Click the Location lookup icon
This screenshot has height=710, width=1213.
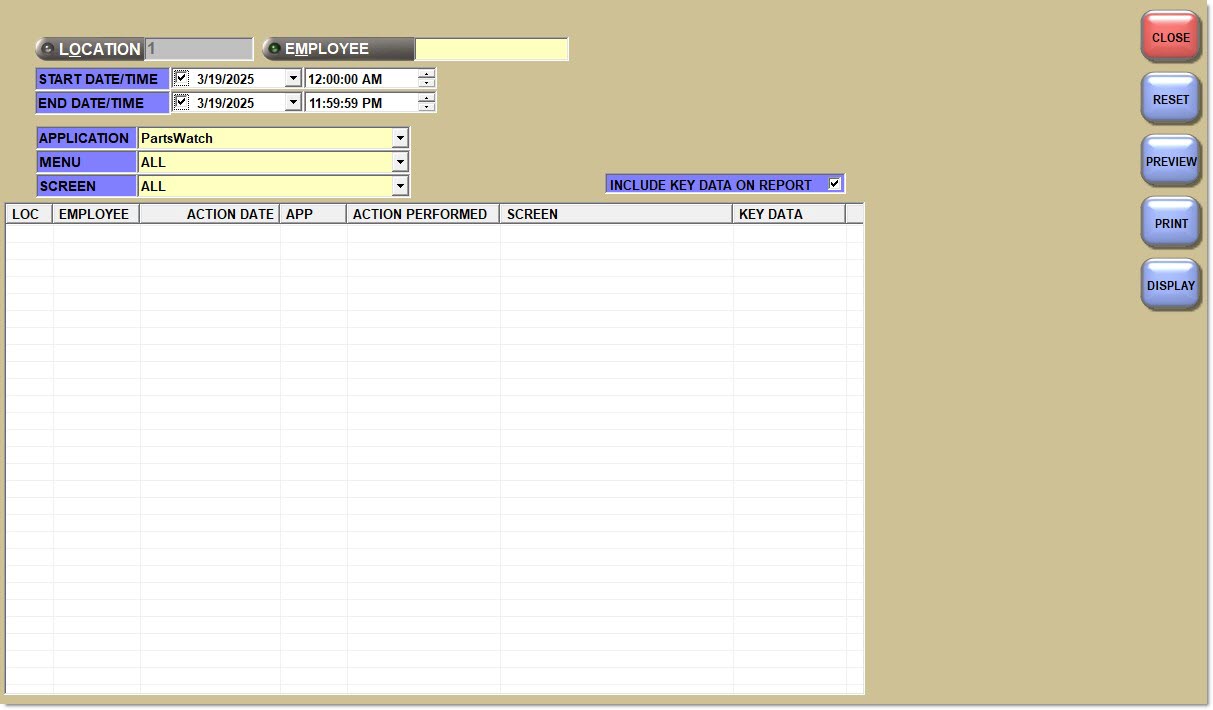[x=47, y=49]
